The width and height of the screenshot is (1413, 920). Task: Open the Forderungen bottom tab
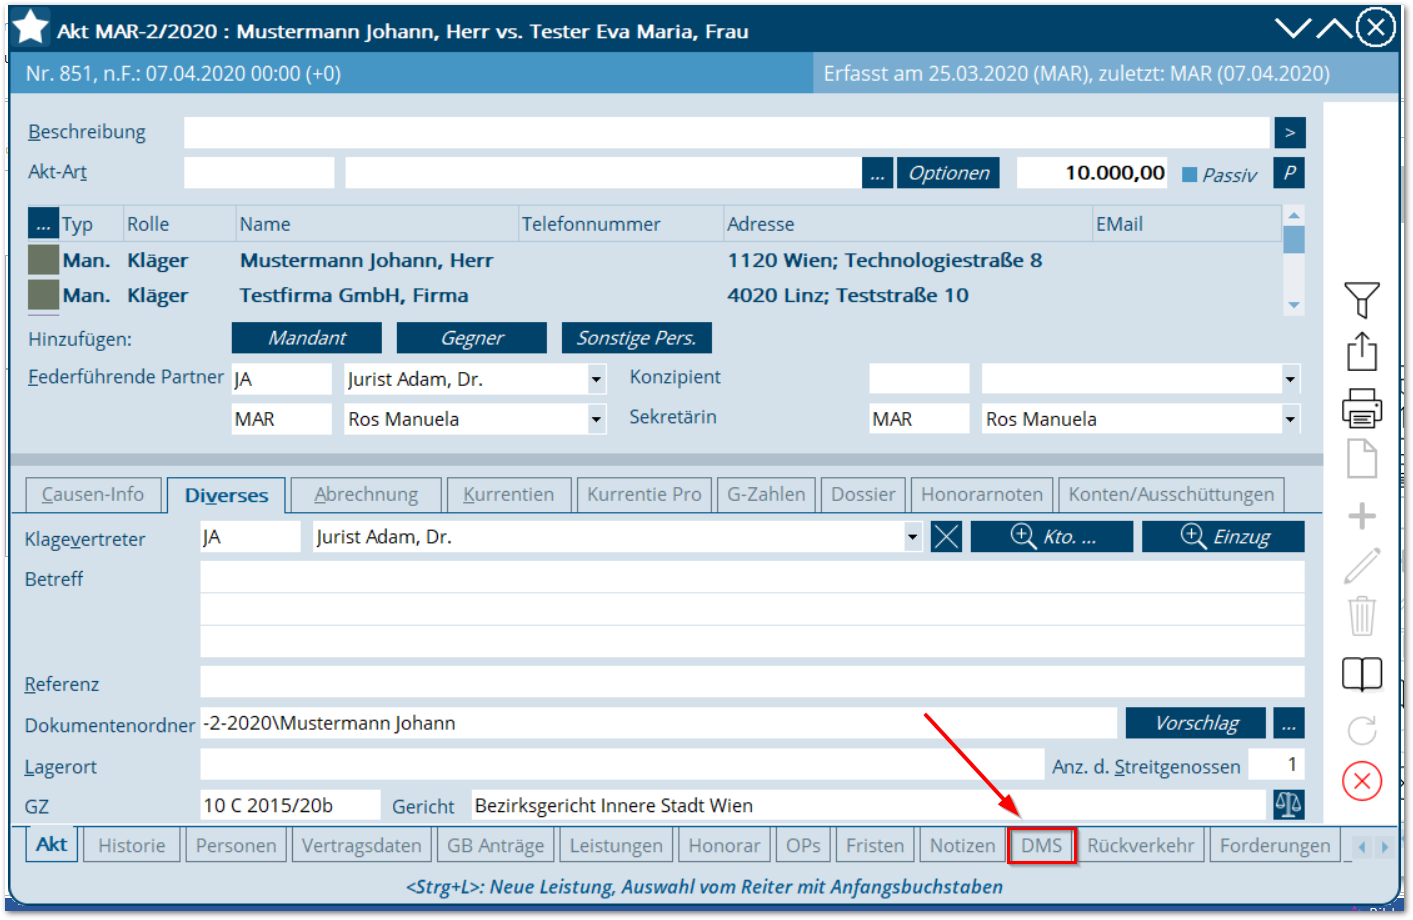(1275, 845)
